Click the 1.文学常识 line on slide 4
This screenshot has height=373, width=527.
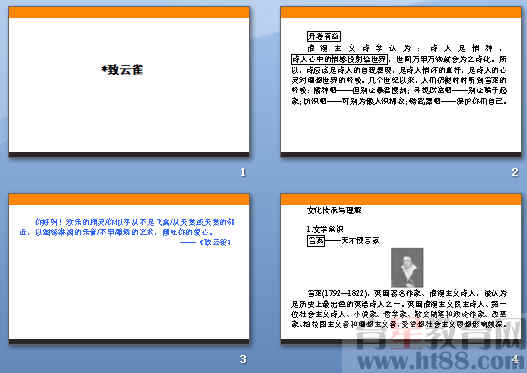(x=325, y=229)
